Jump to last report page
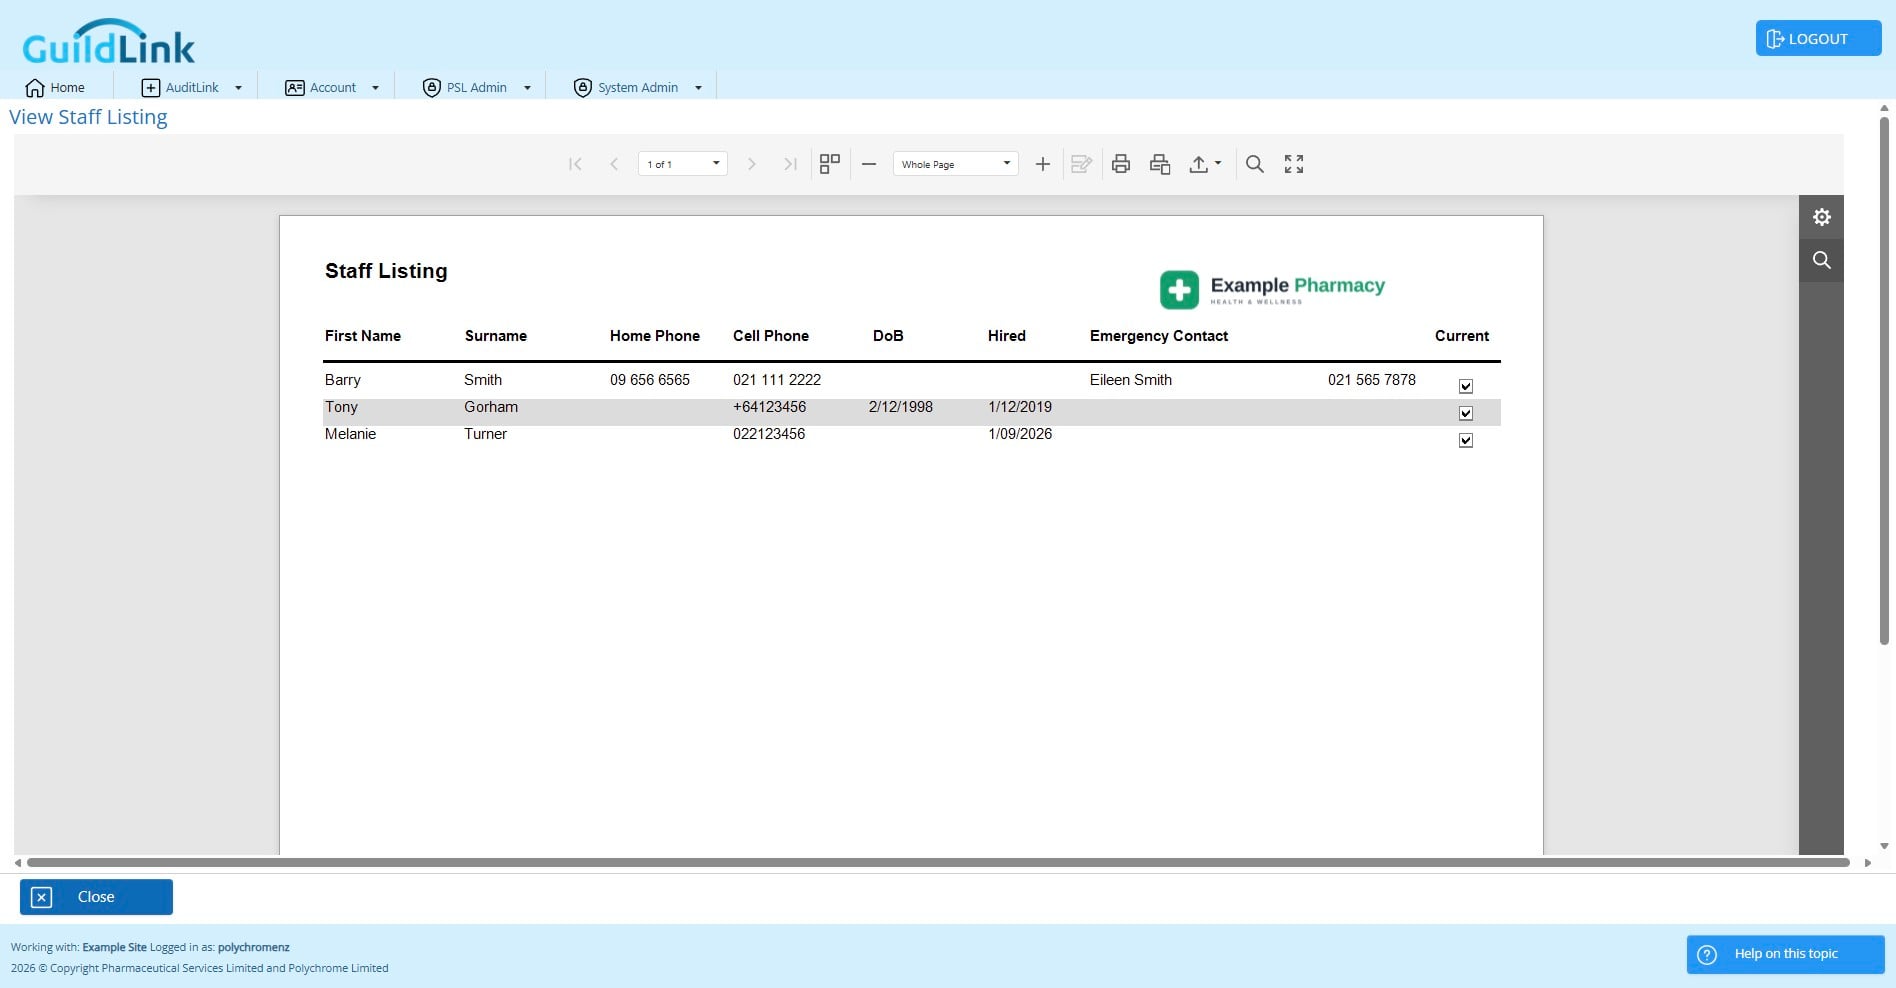 [790, 164]
